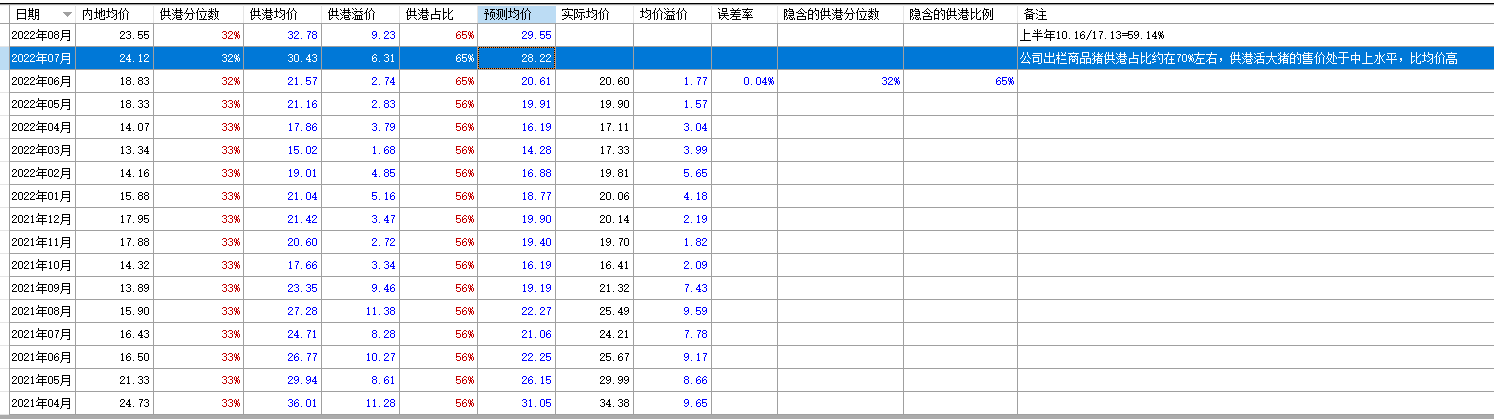Select the 2022年06月 date cell
1494x419 pixels.
click(43, 81)
